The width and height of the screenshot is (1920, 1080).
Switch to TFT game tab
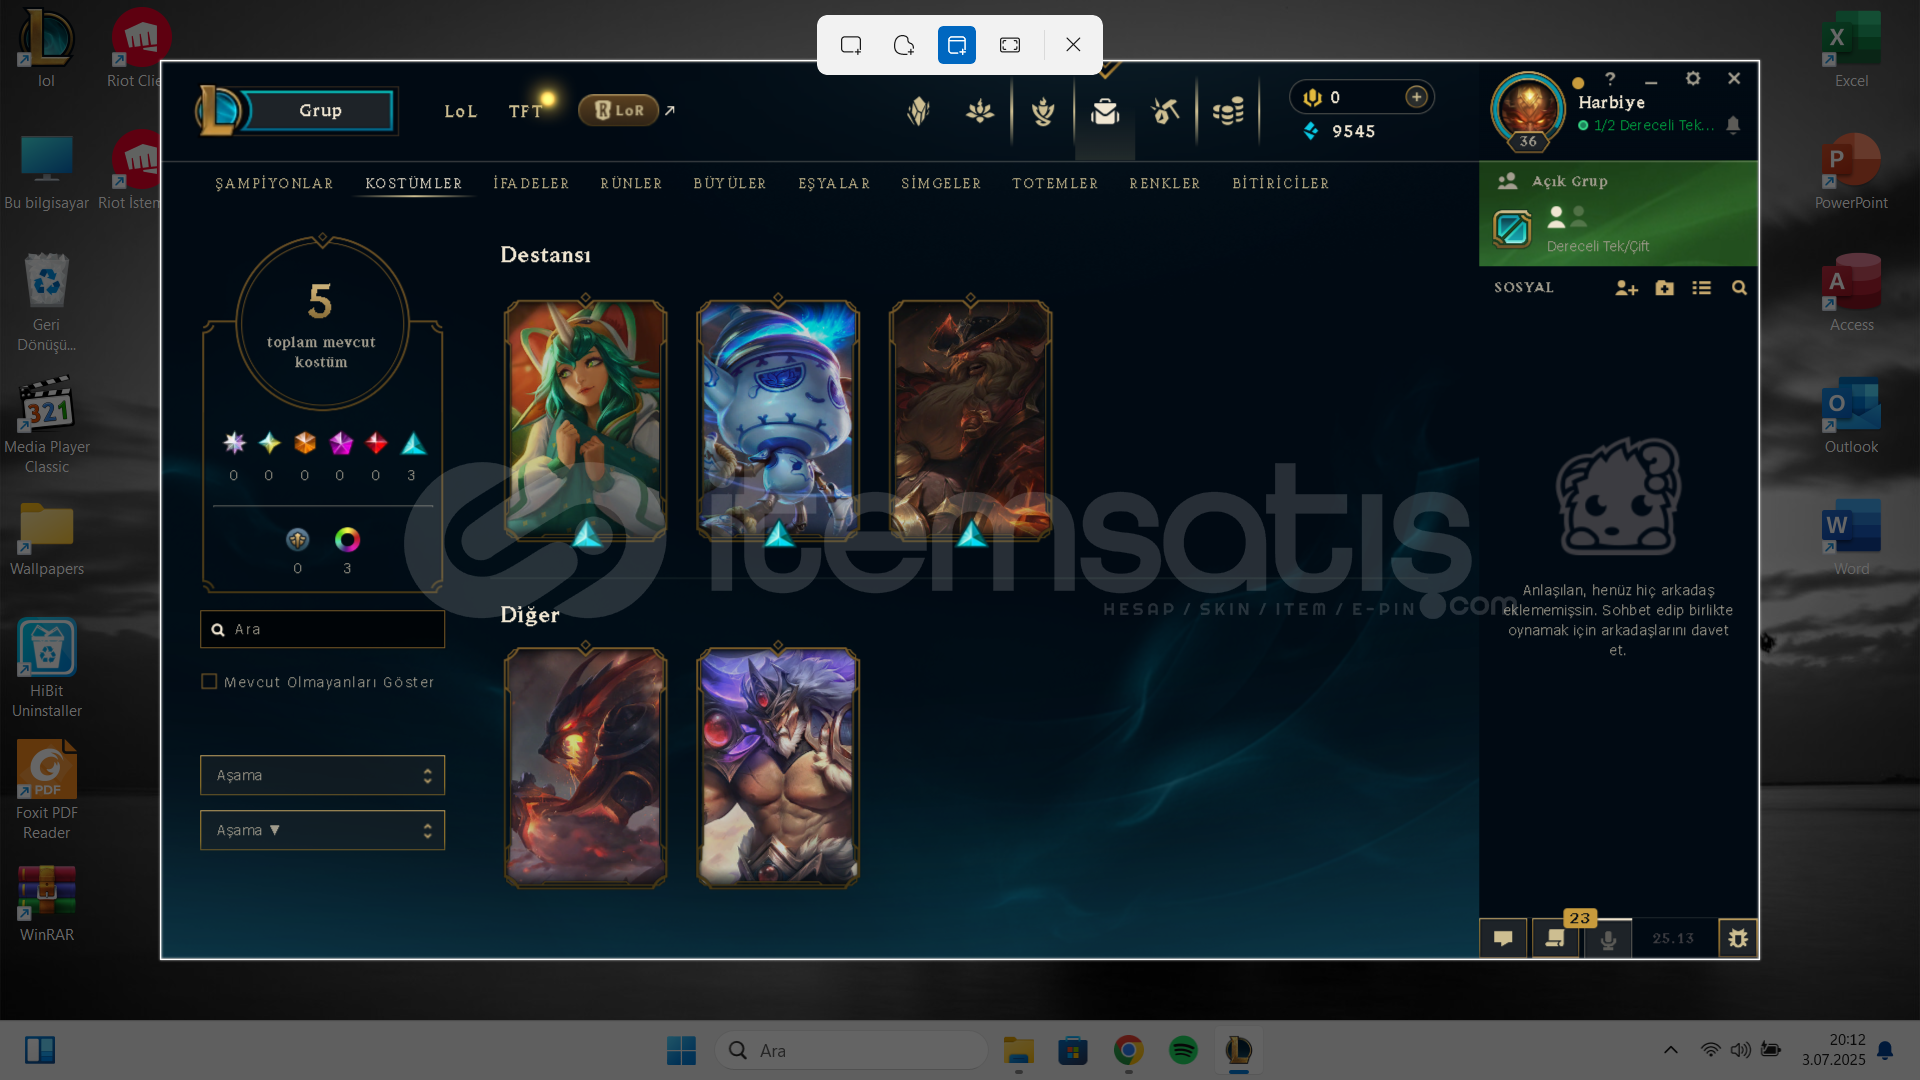525,112
